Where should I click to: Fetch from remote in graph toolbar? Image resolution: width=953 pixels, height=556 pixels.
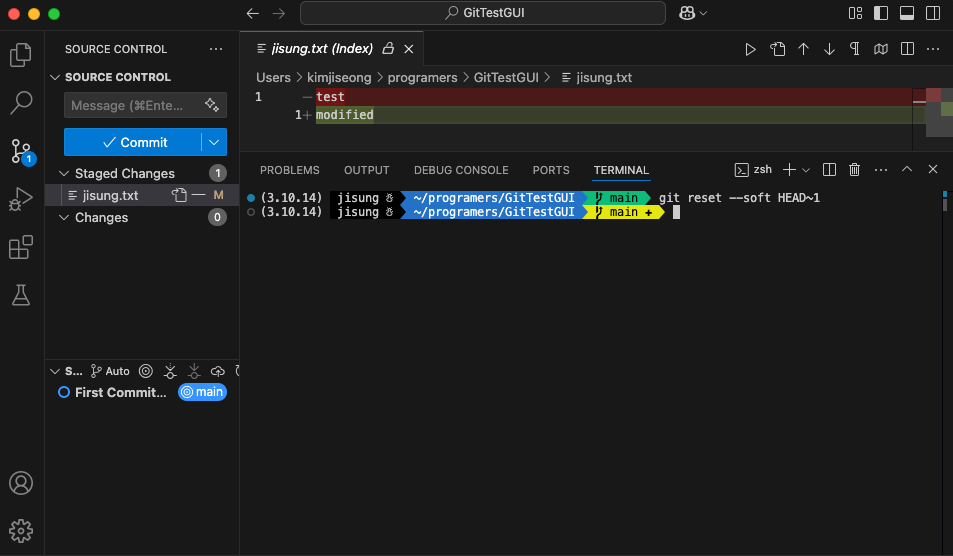170,371
